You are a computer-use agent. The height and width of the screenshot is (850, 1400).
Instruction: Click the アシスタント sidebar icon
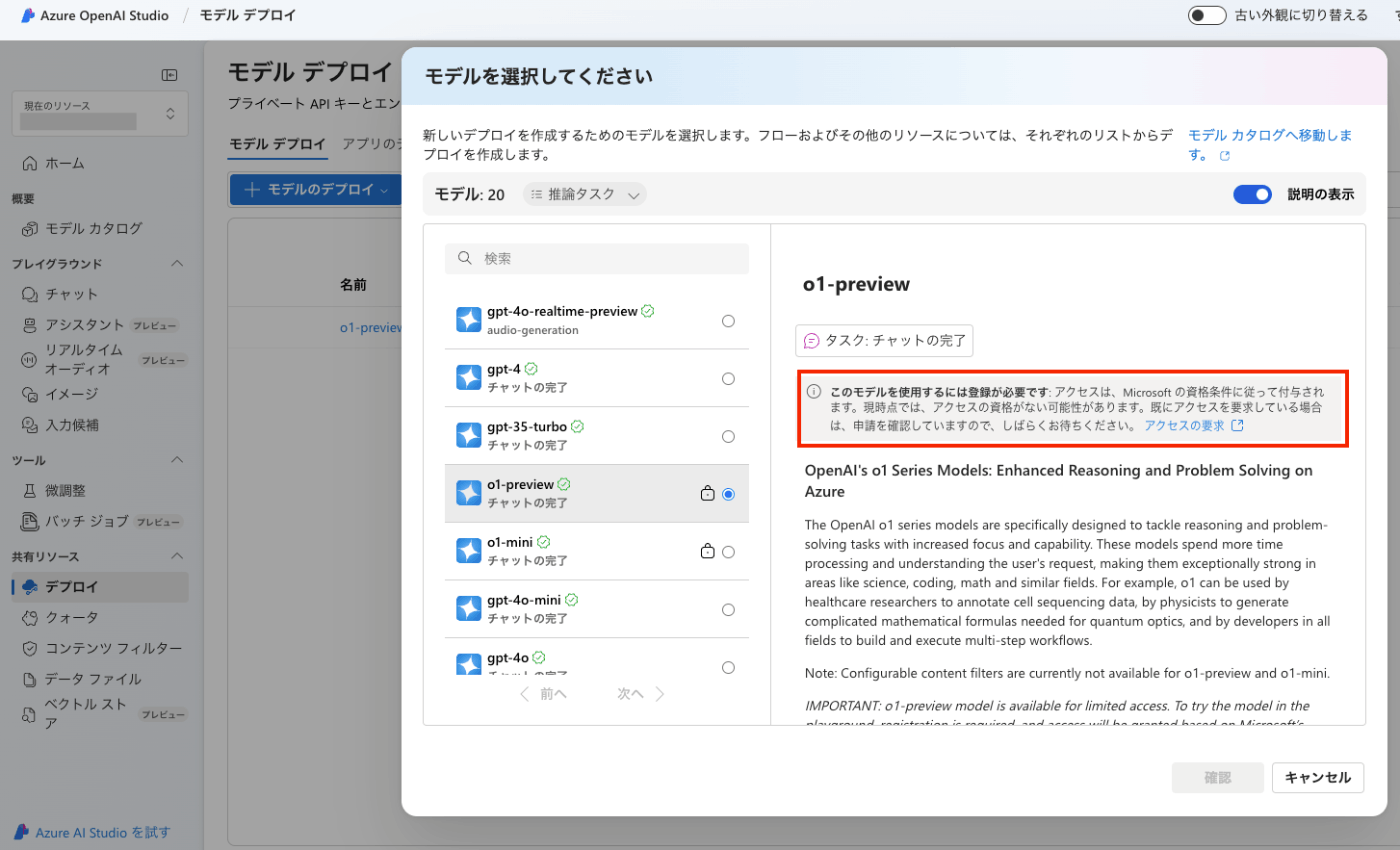[29, 325]
